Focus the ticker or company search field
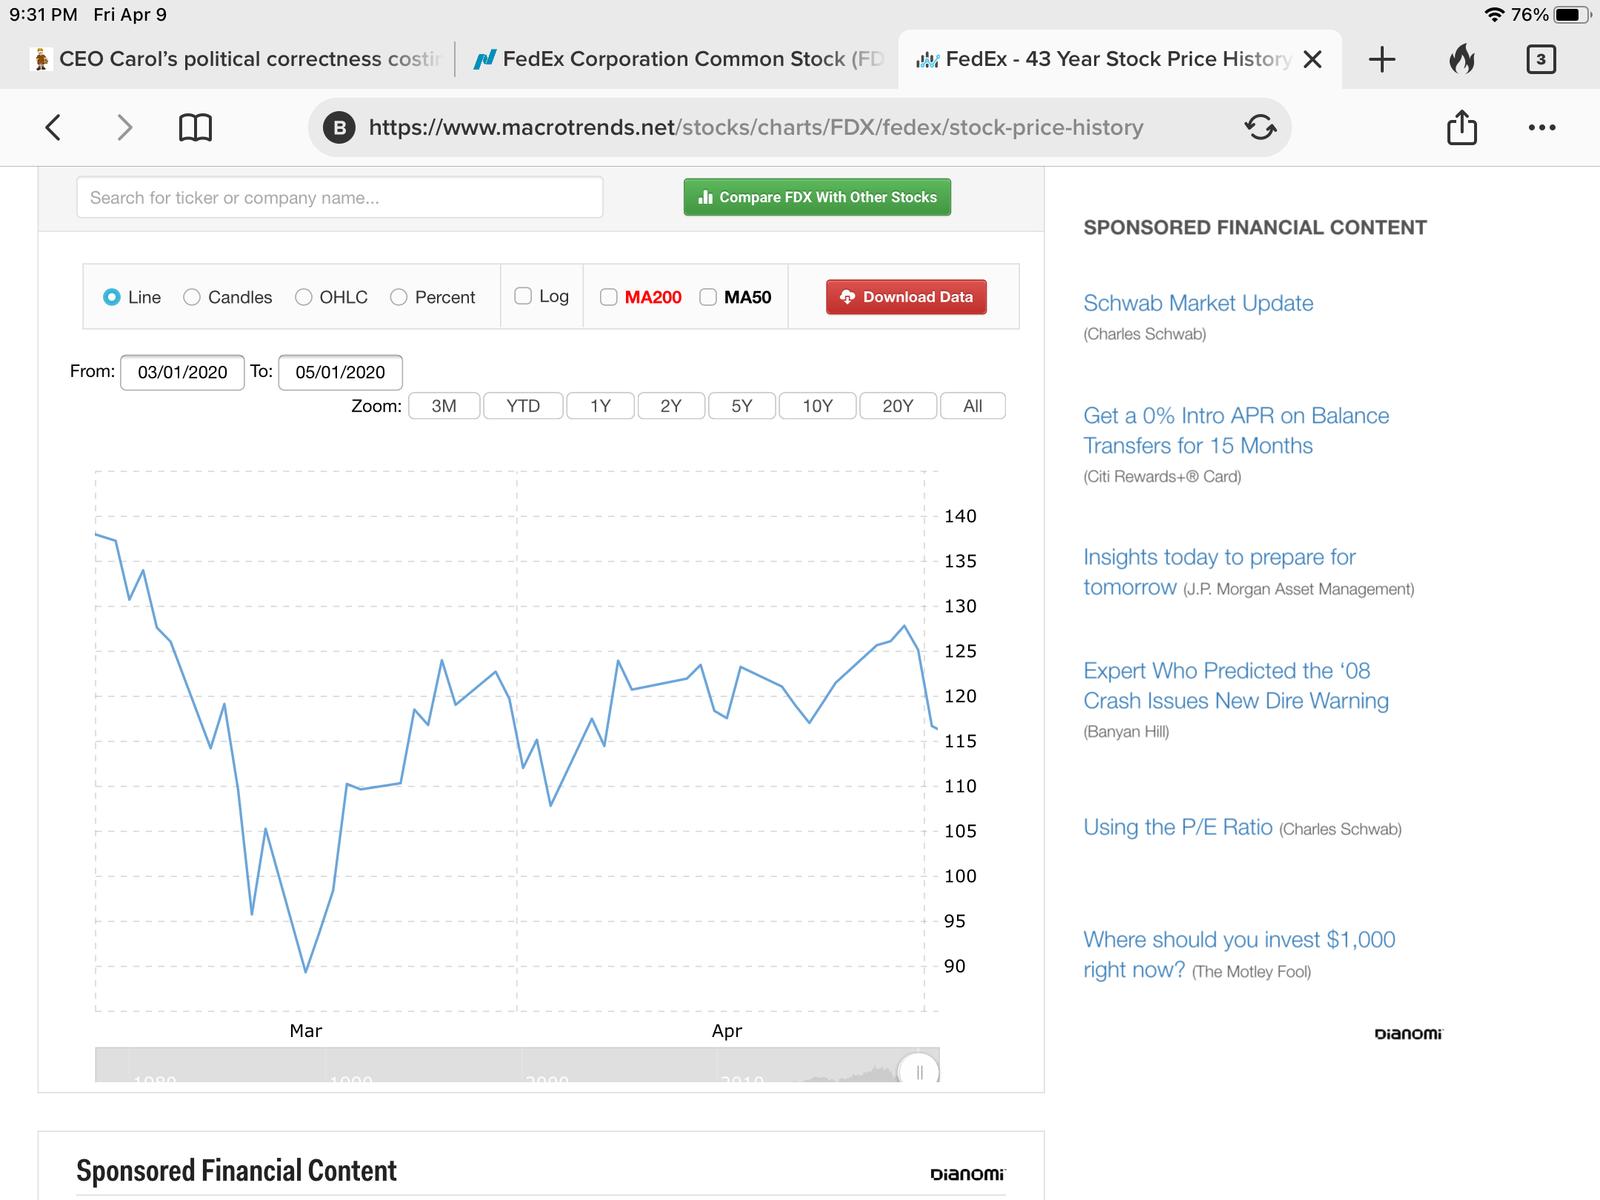The width and height of the screenshot is (1600, 1200). point(340,197)
